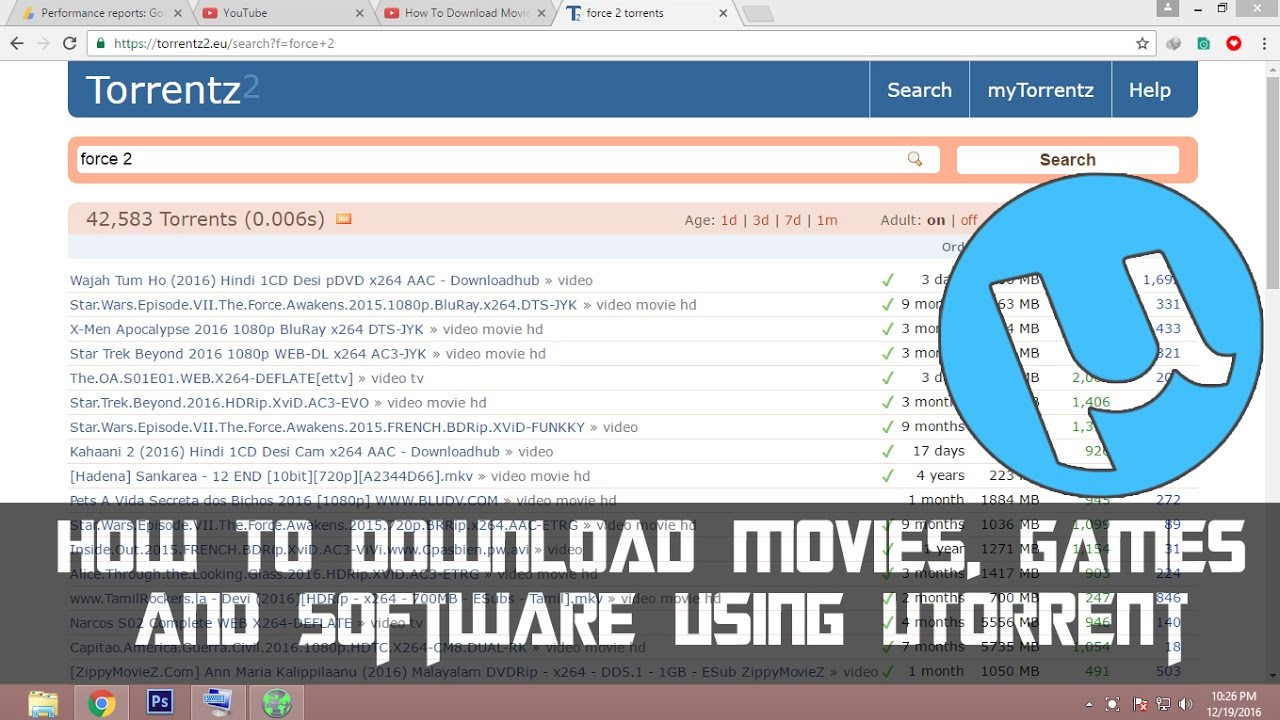Open the Search menu in Torrentz2 header

919,90
